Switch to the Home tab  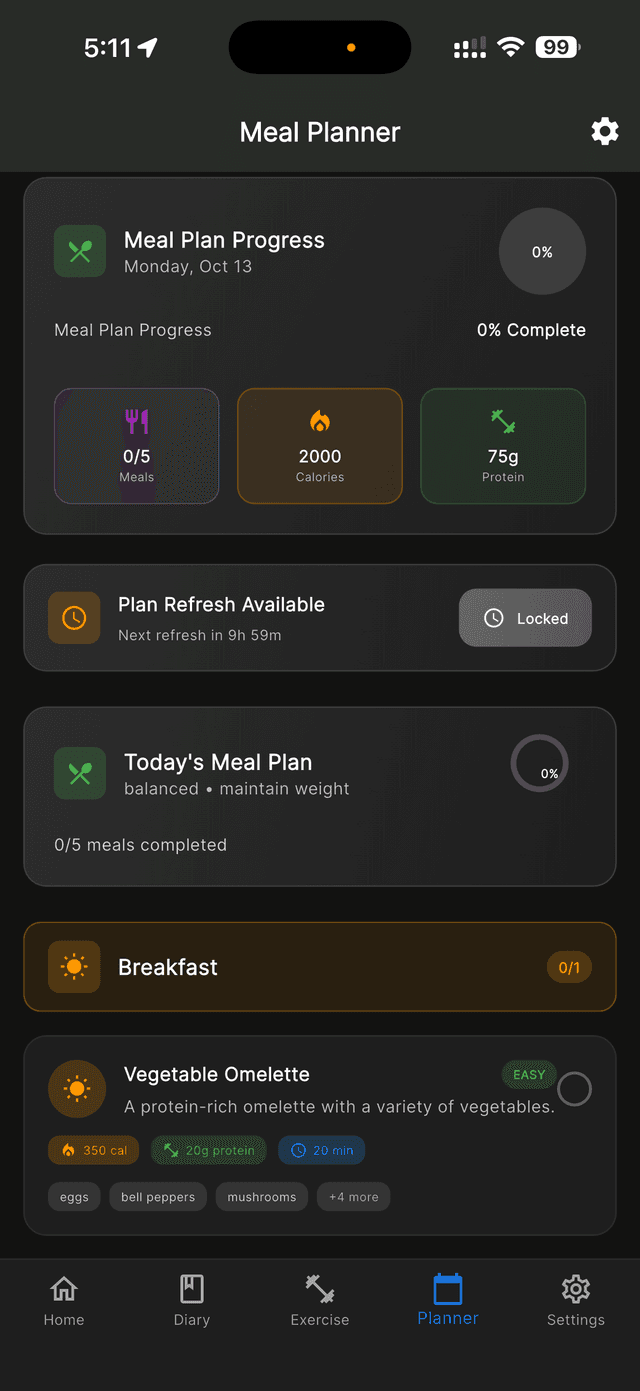(x=64, y=1301)
